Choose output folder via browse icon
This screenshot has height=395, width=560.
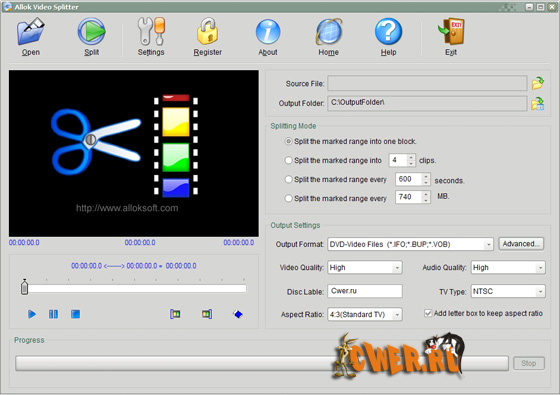538,104
